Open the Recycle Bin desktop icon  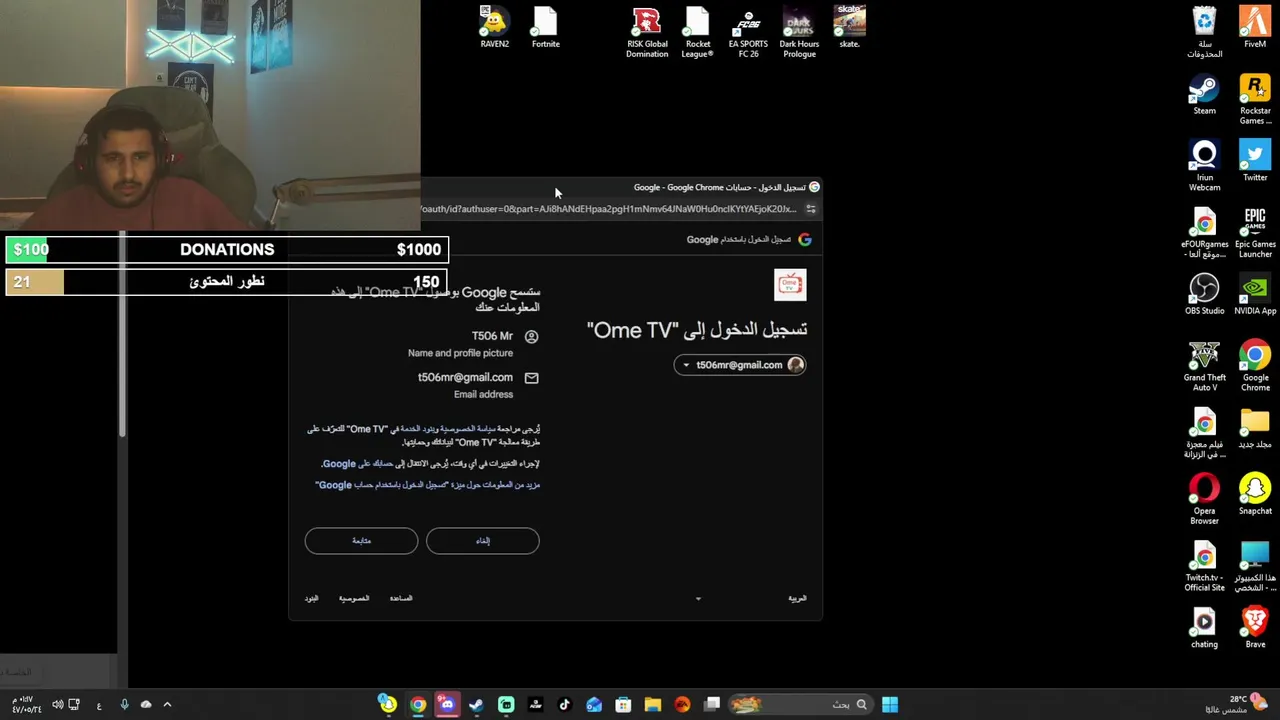point(1204,32)
